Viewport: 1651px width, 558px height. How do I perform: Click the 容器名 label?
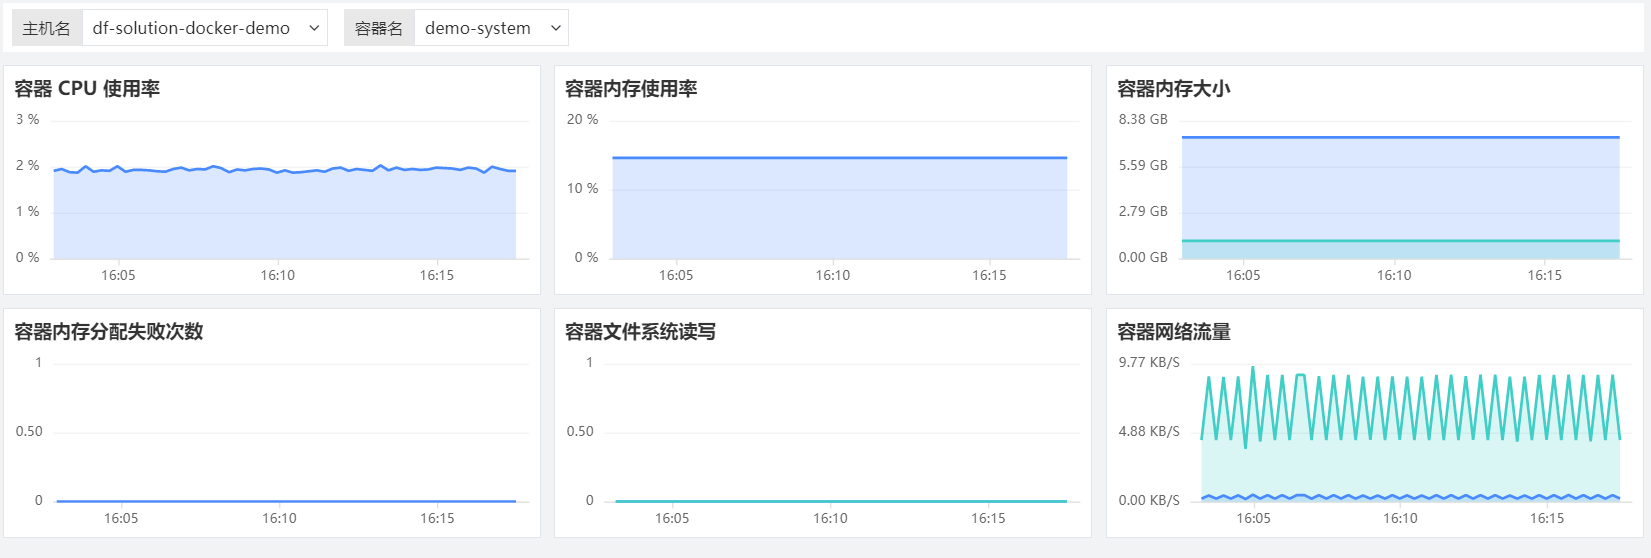click(379, 28)
